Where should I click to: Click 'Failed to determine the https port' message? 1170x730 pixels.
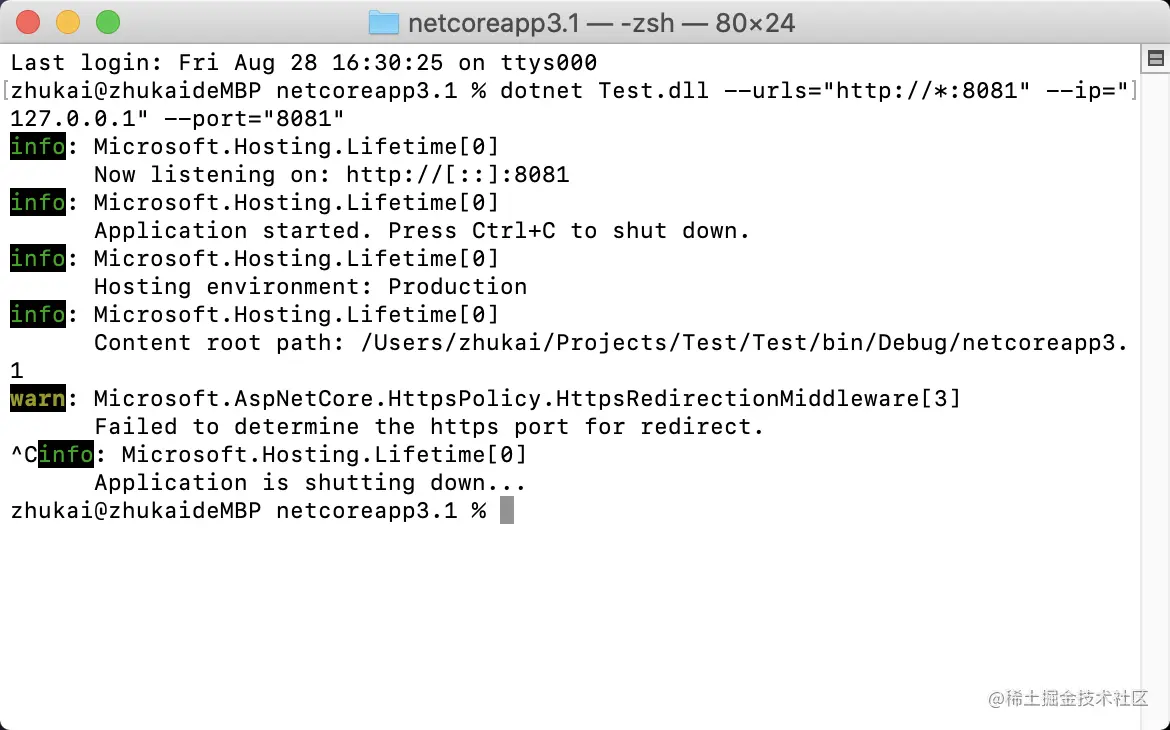click(x=428, y=427)
